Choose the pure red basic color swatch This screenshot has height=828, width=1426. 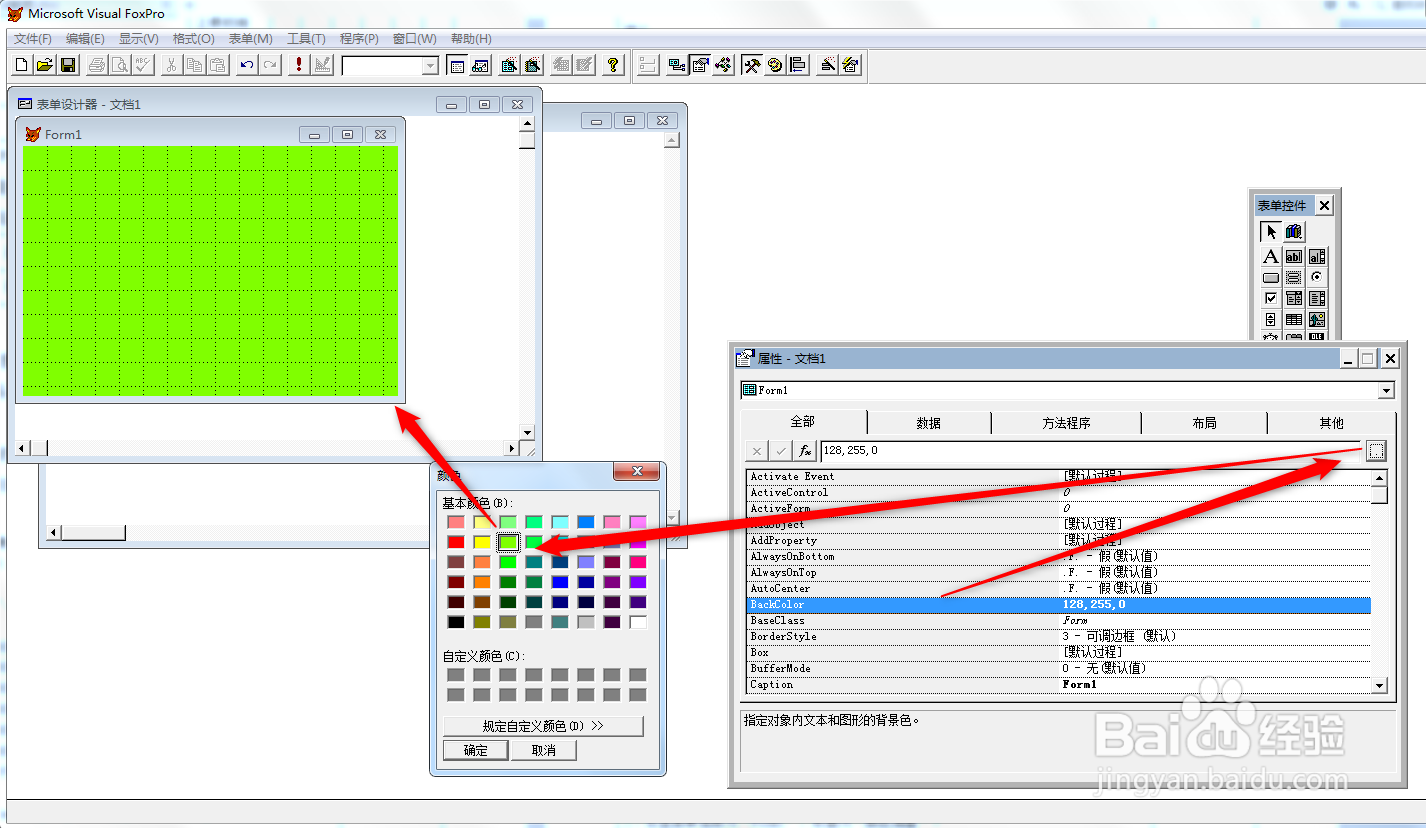click(x=456, y=542)
